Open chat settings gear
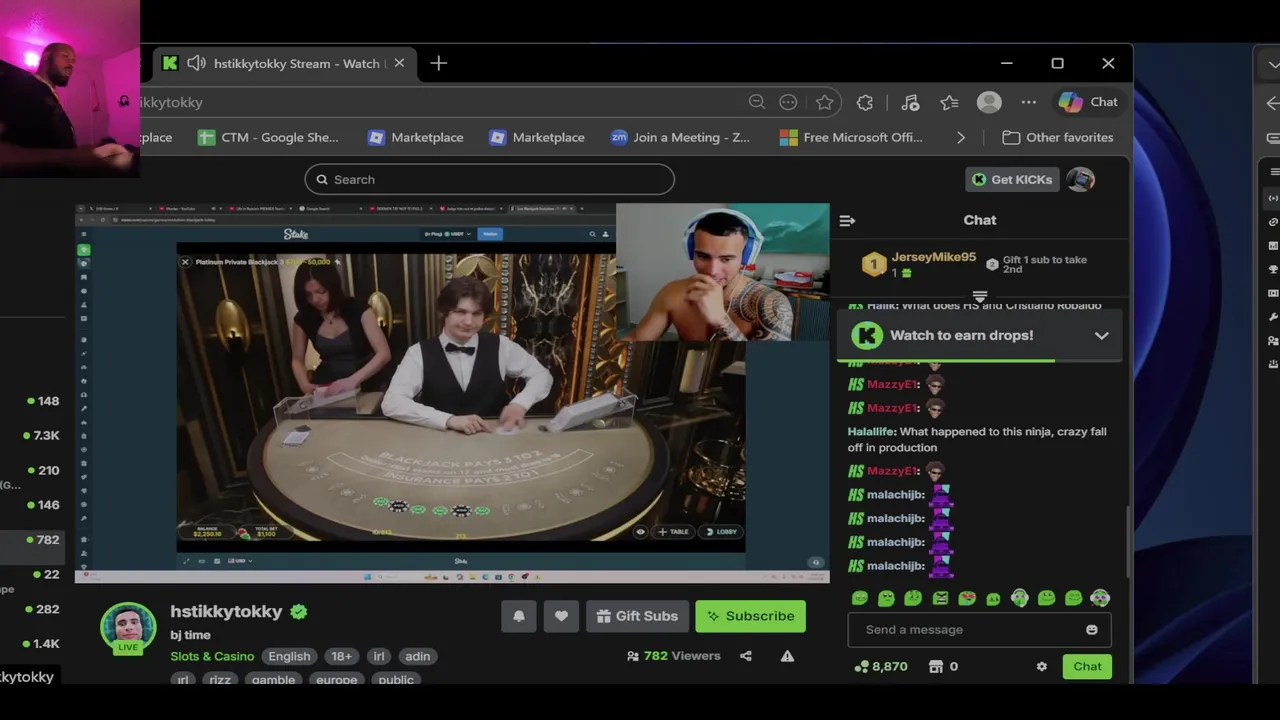The height and width of the screenshot is (720, 1280). click(x=1041, y=666)
